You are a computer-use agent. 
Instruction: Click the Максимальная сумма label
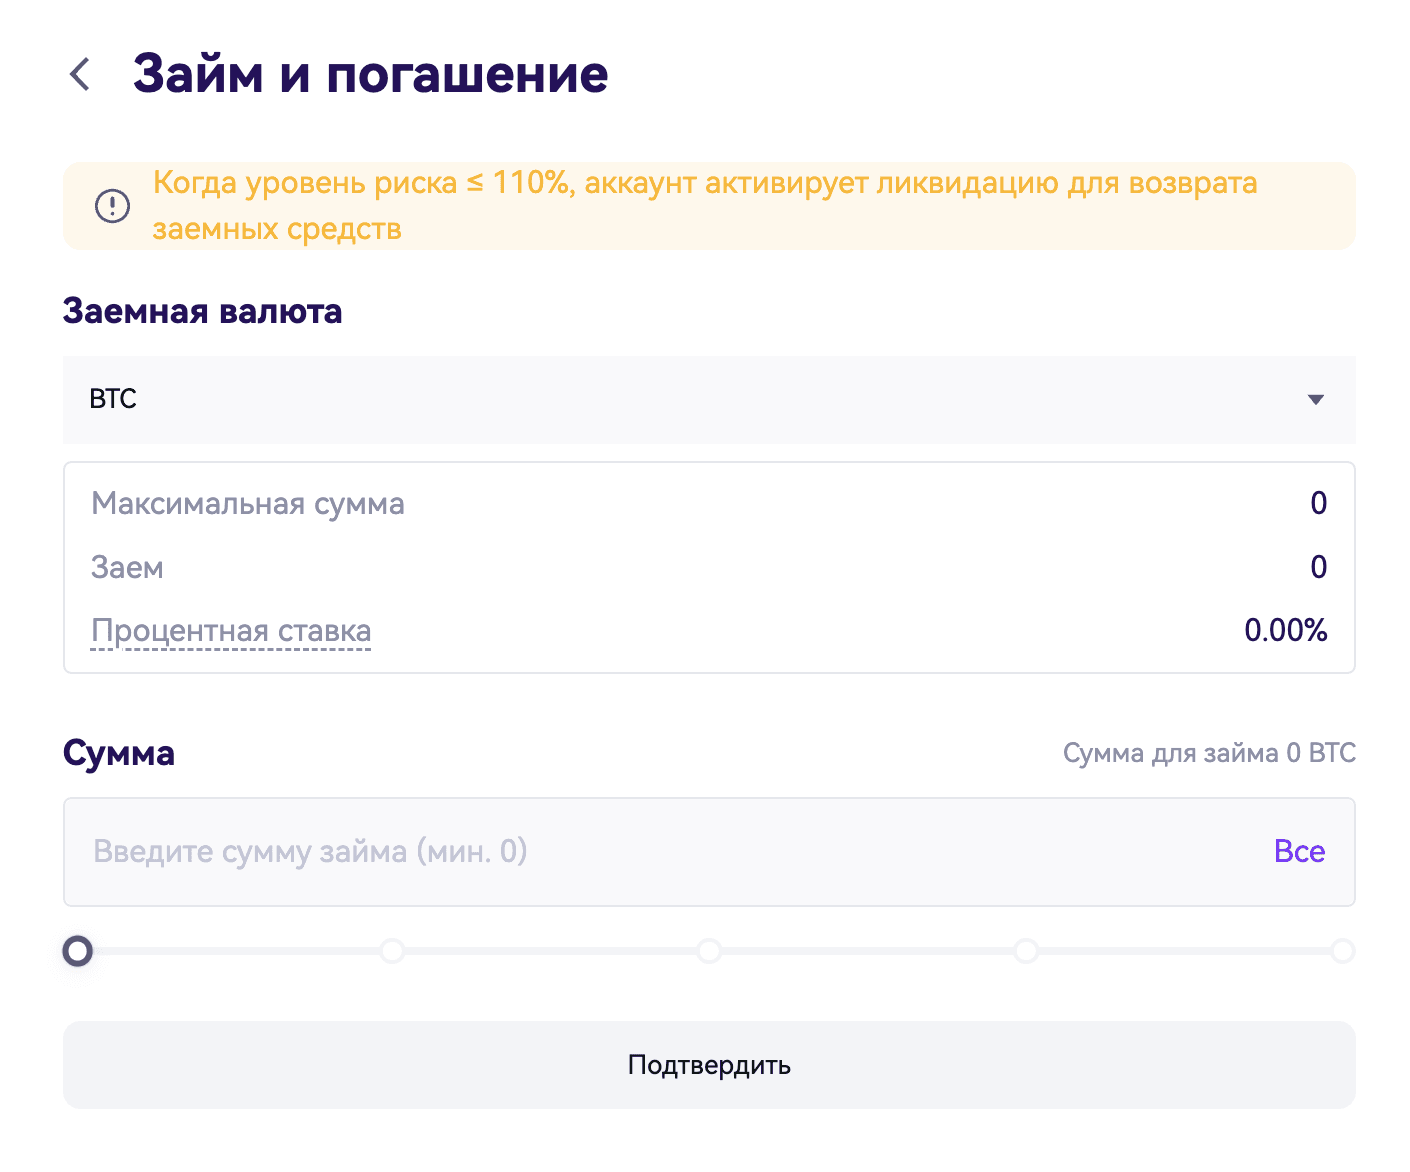248,503
